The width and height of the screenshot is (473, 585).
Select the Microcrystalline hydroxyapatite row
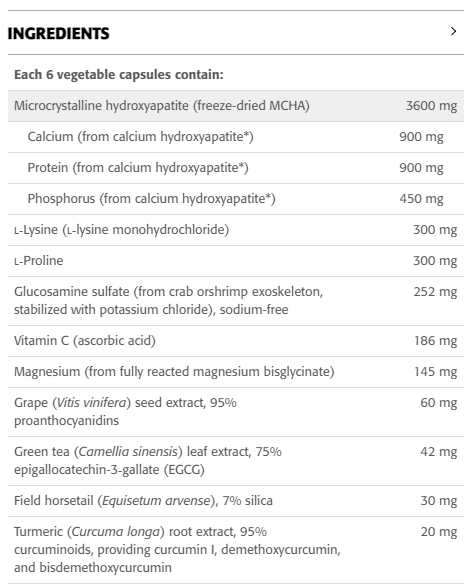(x=236, y=106)
